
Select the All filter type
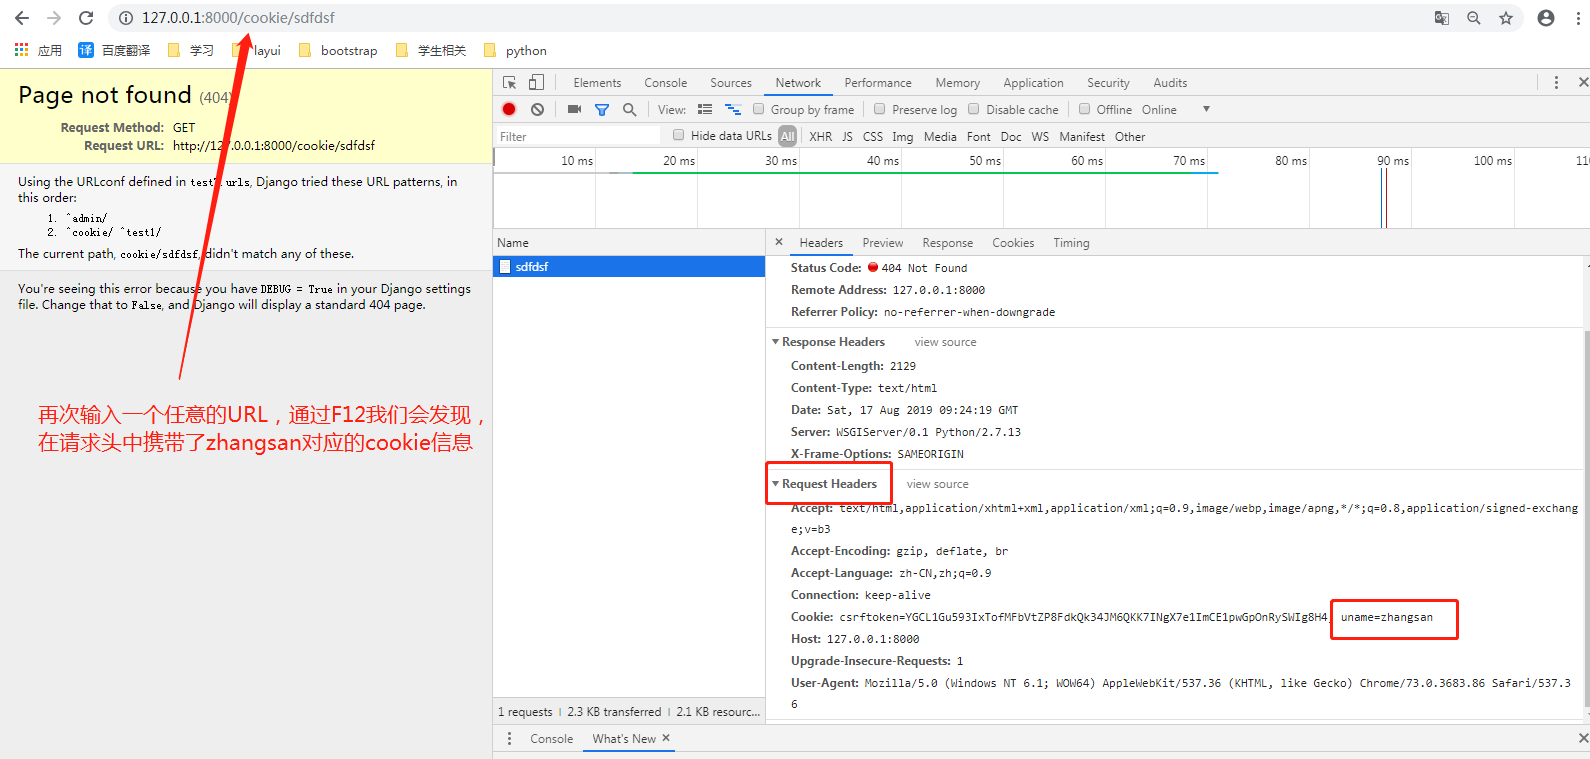click(788, 136)
